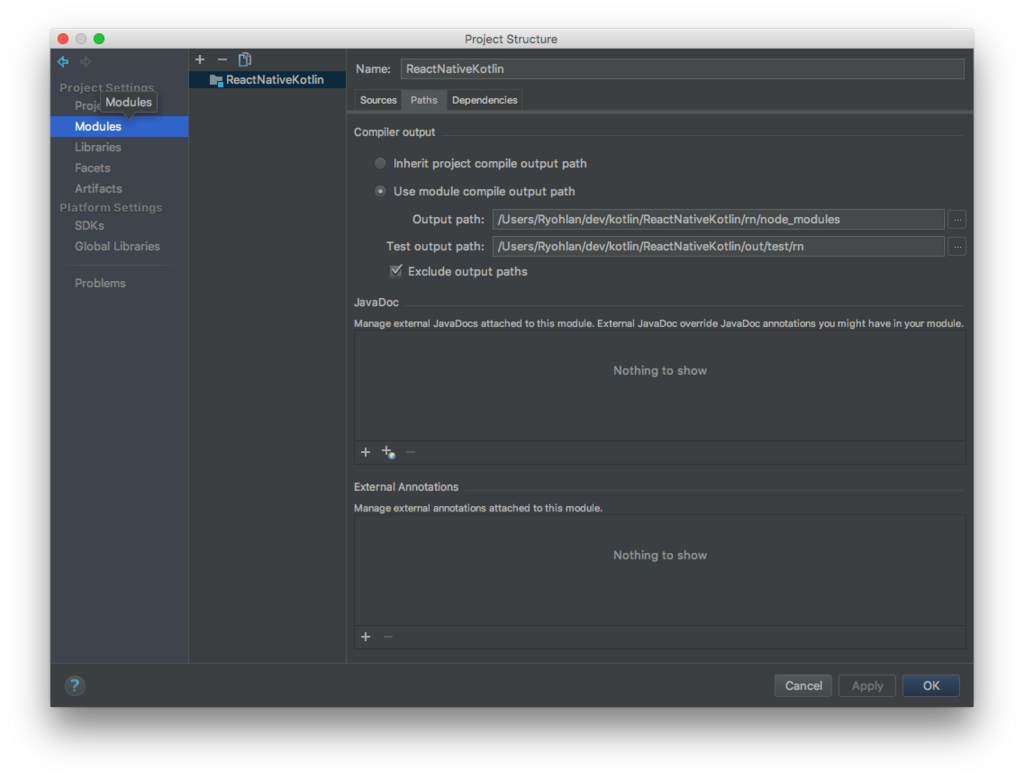The image size is (1024, 779).
Task: Remove JavaDoc entry with minus icon
Action: (411, 452)
